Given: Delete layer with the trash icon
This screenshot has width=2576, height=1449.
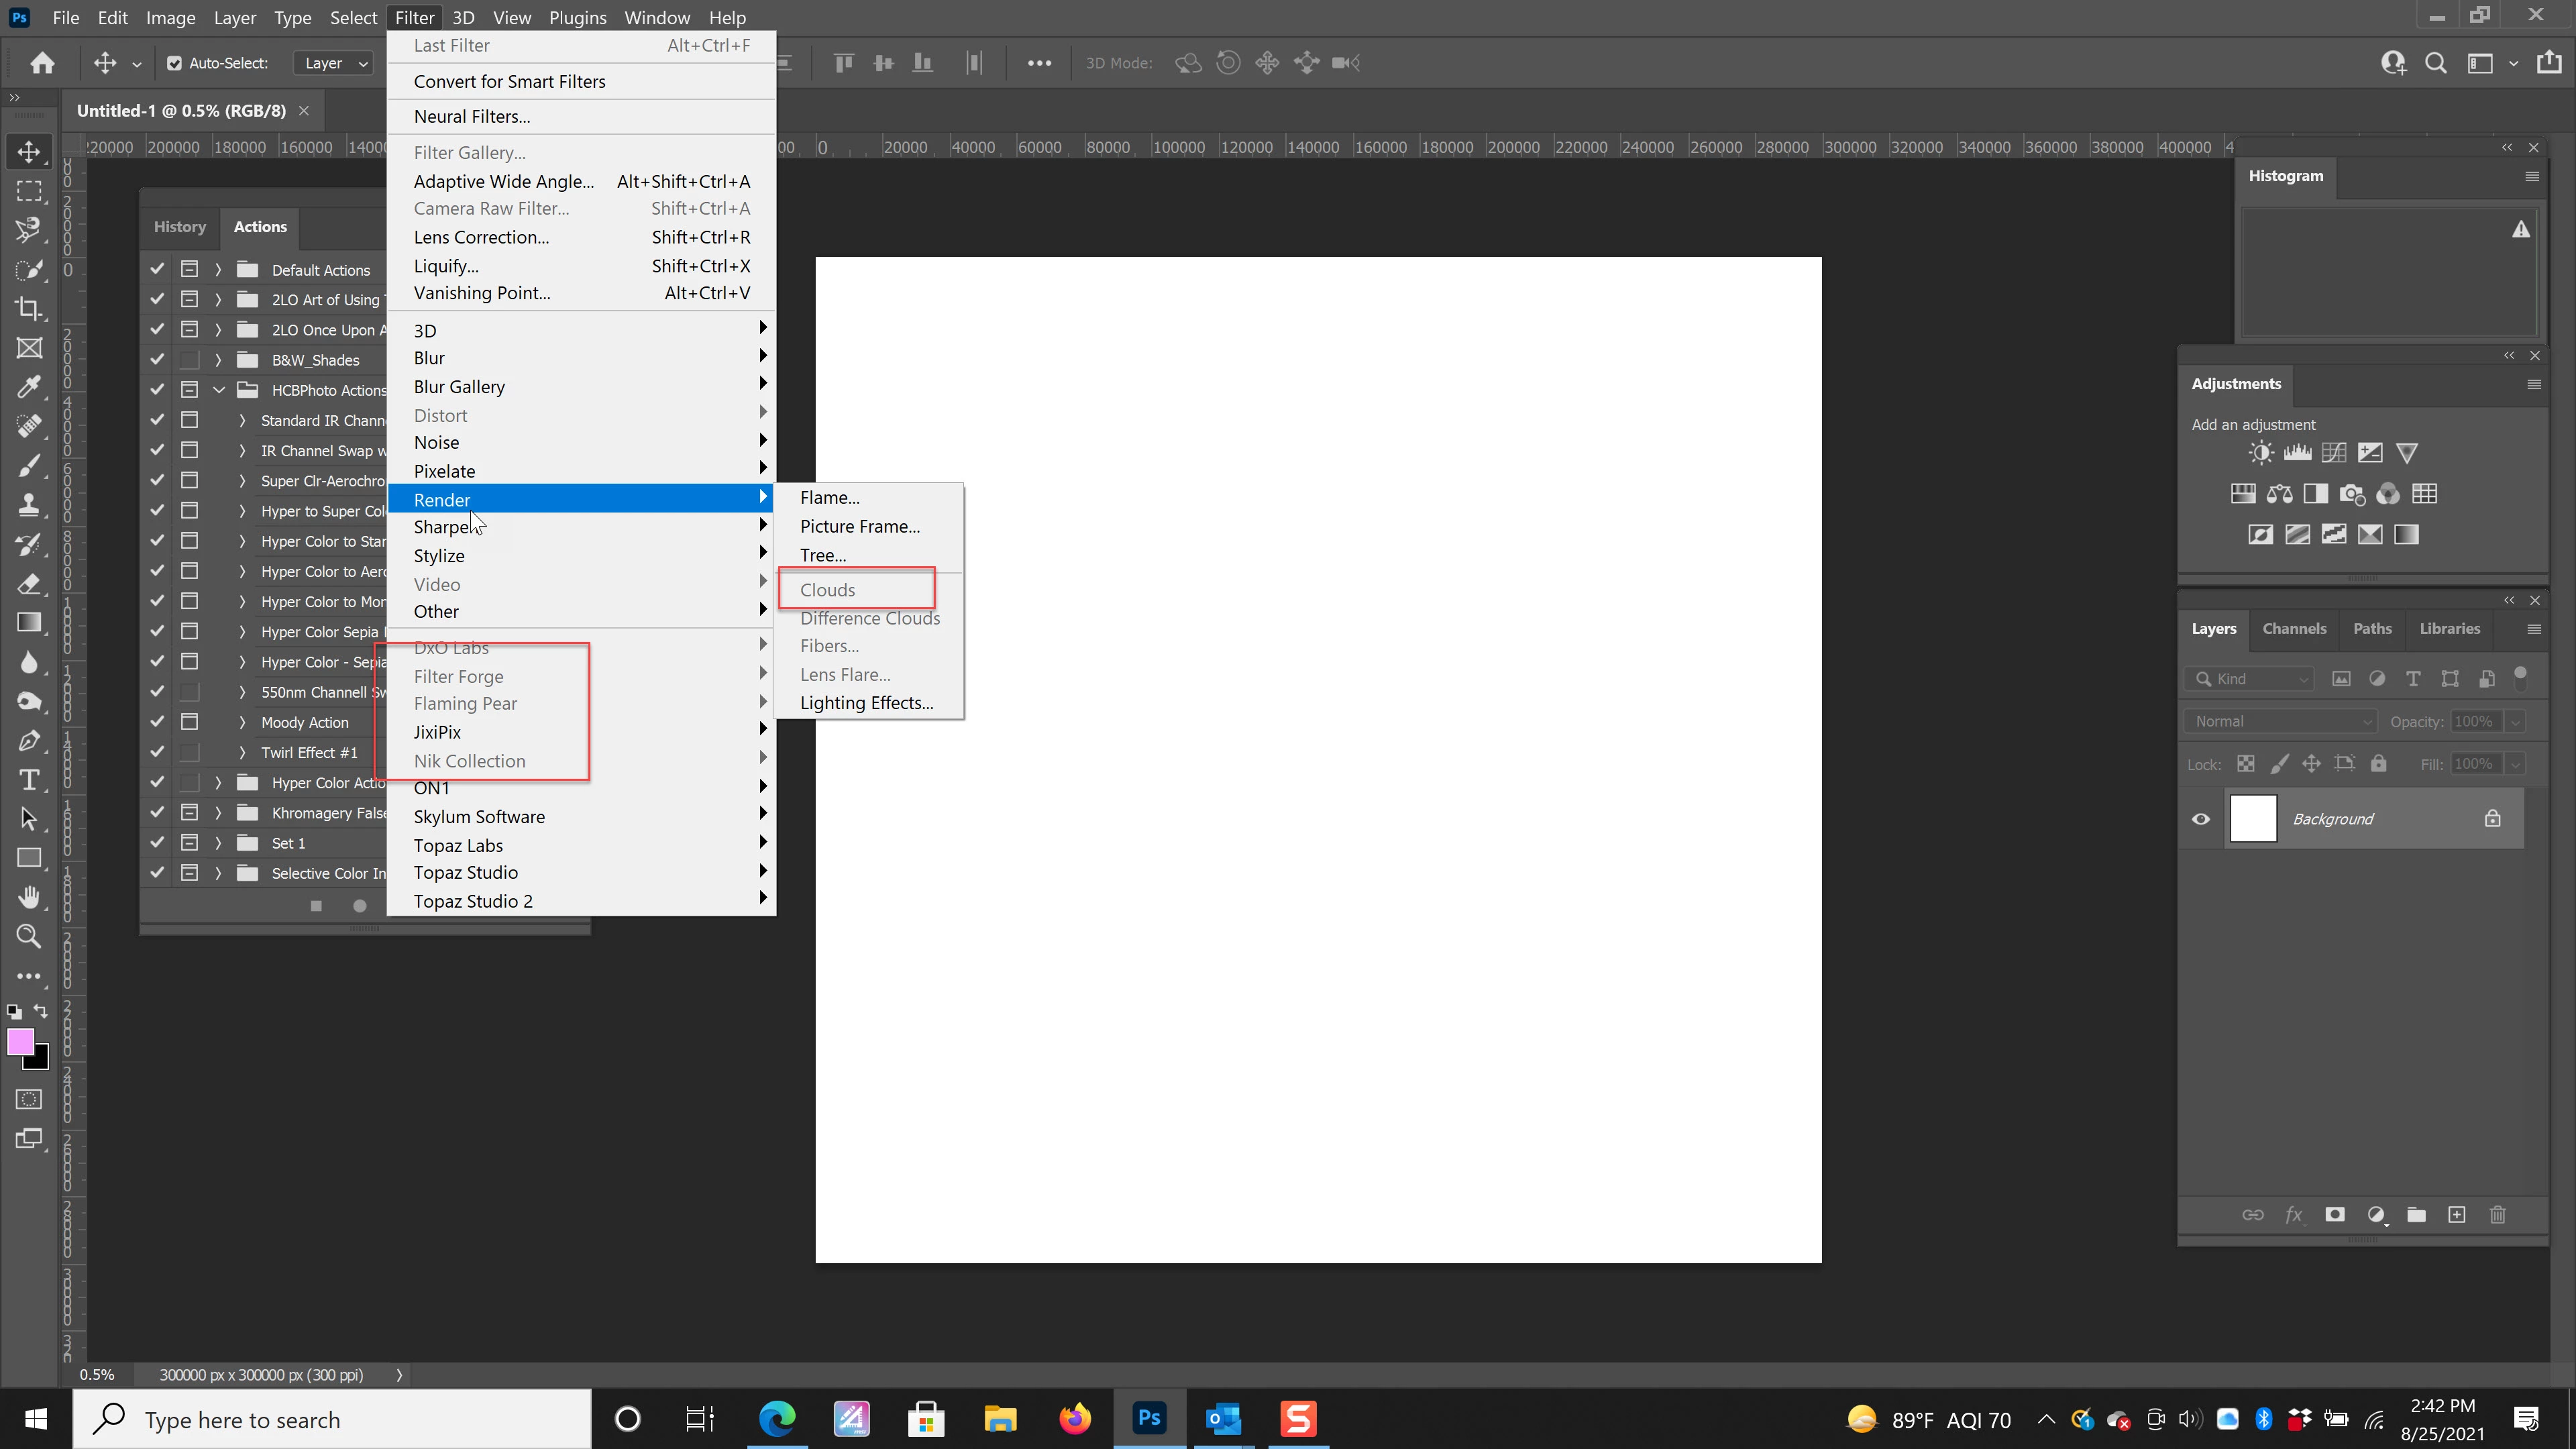Looking at the screenshot, I should (2498, 1215).
